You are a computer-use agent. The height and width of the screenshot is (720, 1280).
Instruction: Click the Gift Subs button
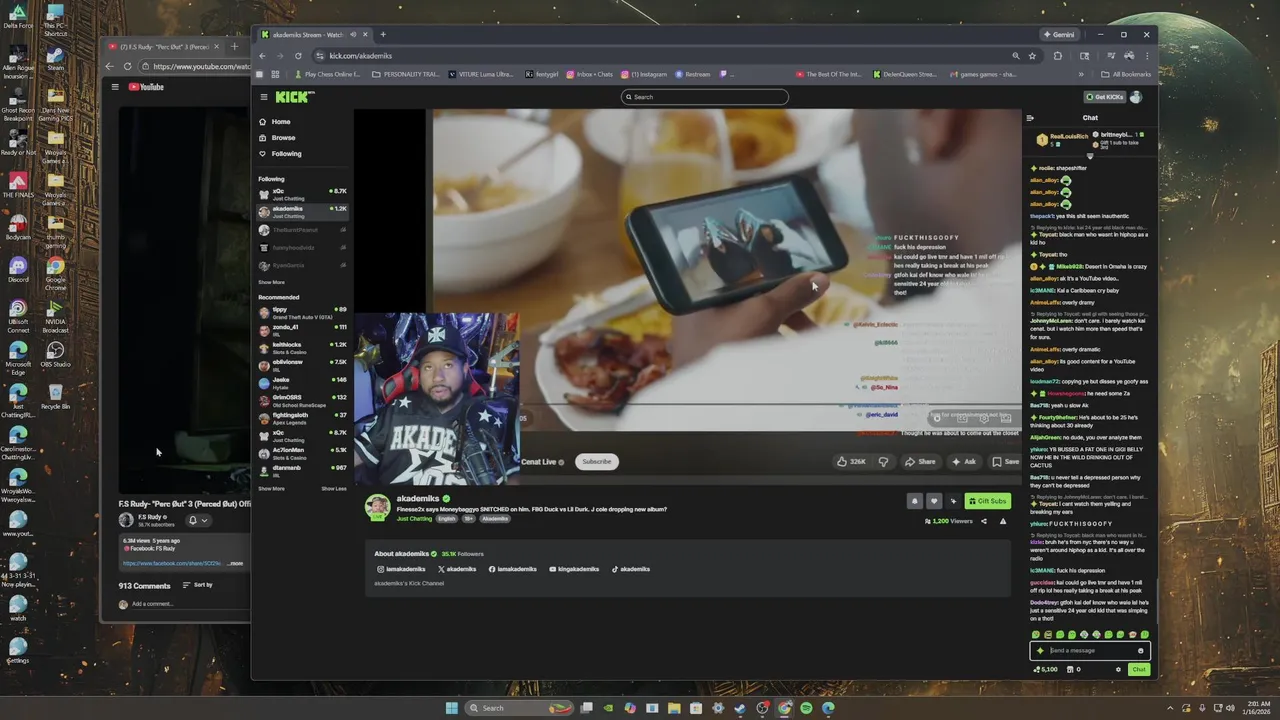[x=987, y=501]
